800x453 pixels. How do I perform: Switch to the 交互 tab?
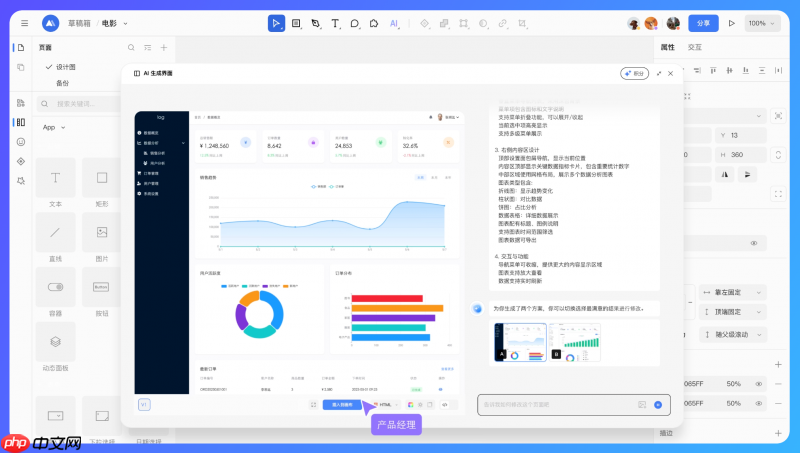click(694, 47)
